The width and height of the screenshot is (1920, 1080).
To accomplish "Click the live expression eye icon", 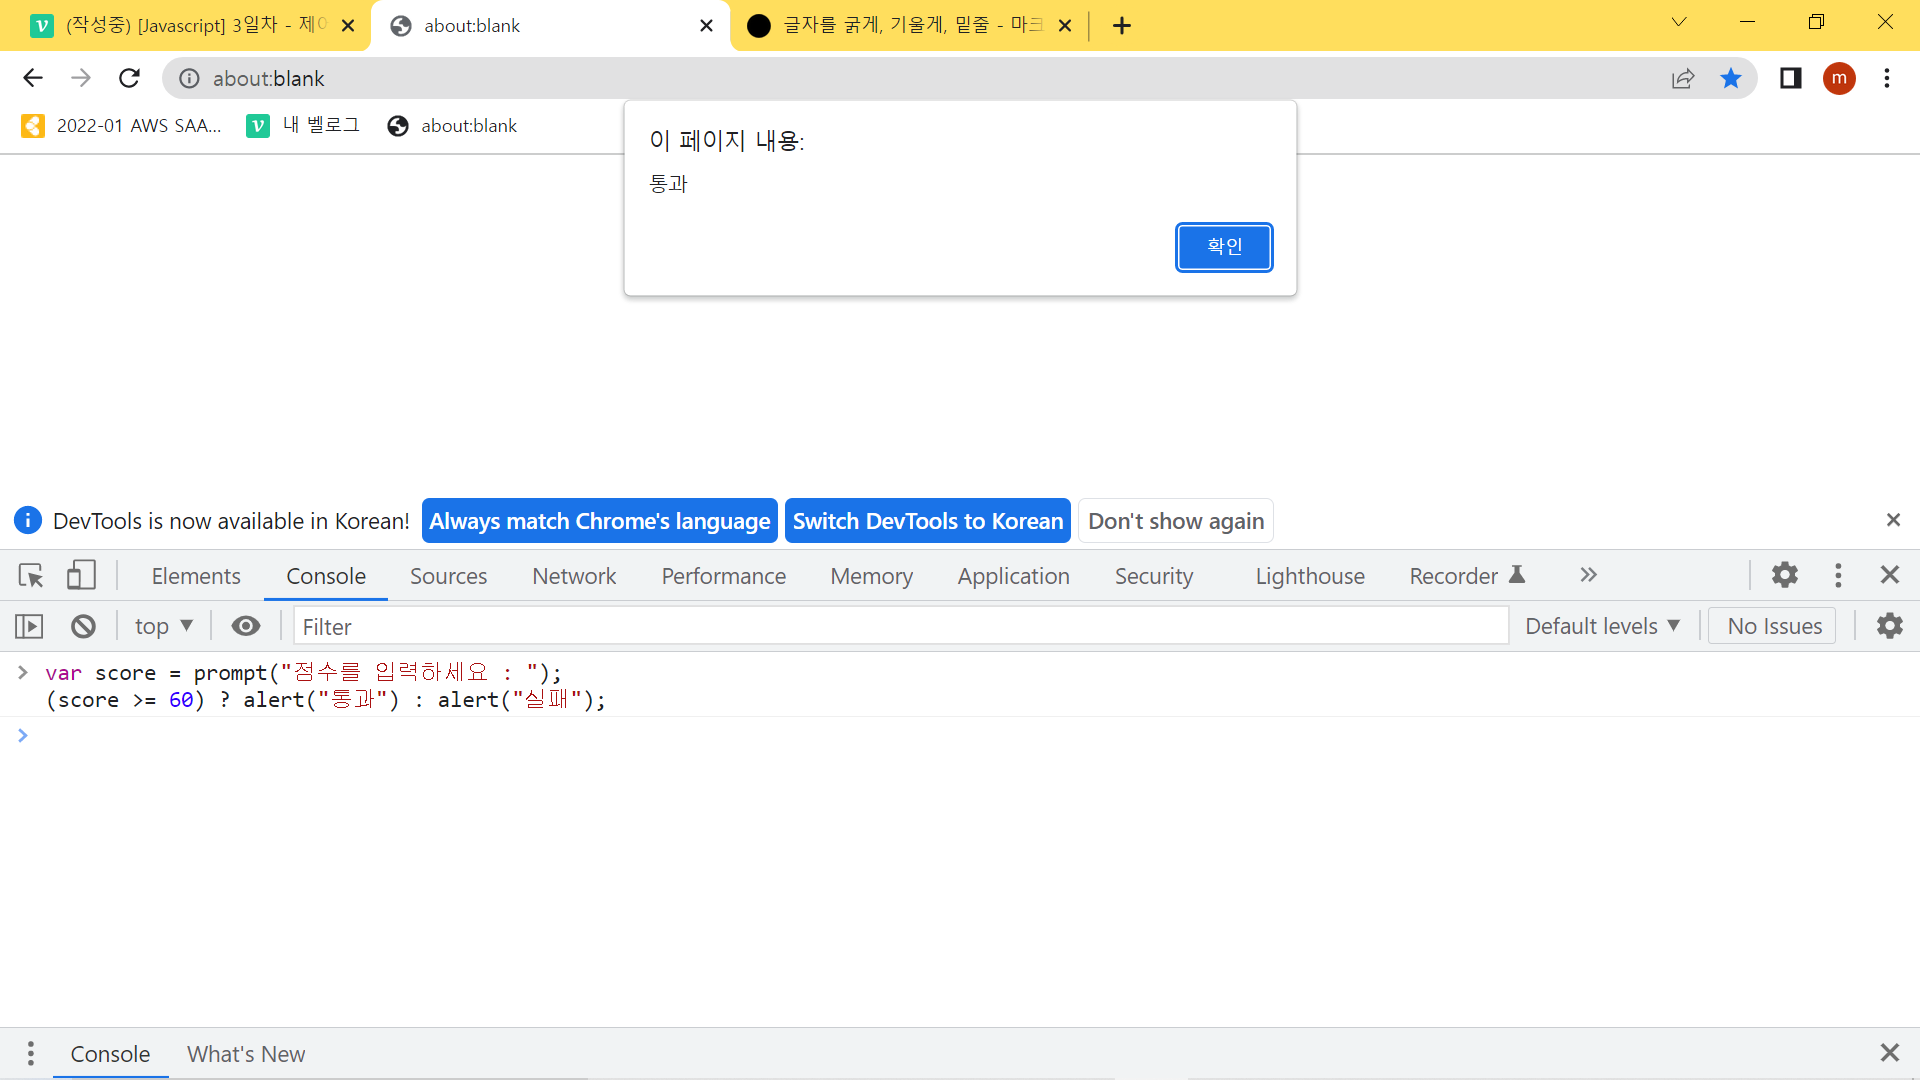I will pos(246,626).
